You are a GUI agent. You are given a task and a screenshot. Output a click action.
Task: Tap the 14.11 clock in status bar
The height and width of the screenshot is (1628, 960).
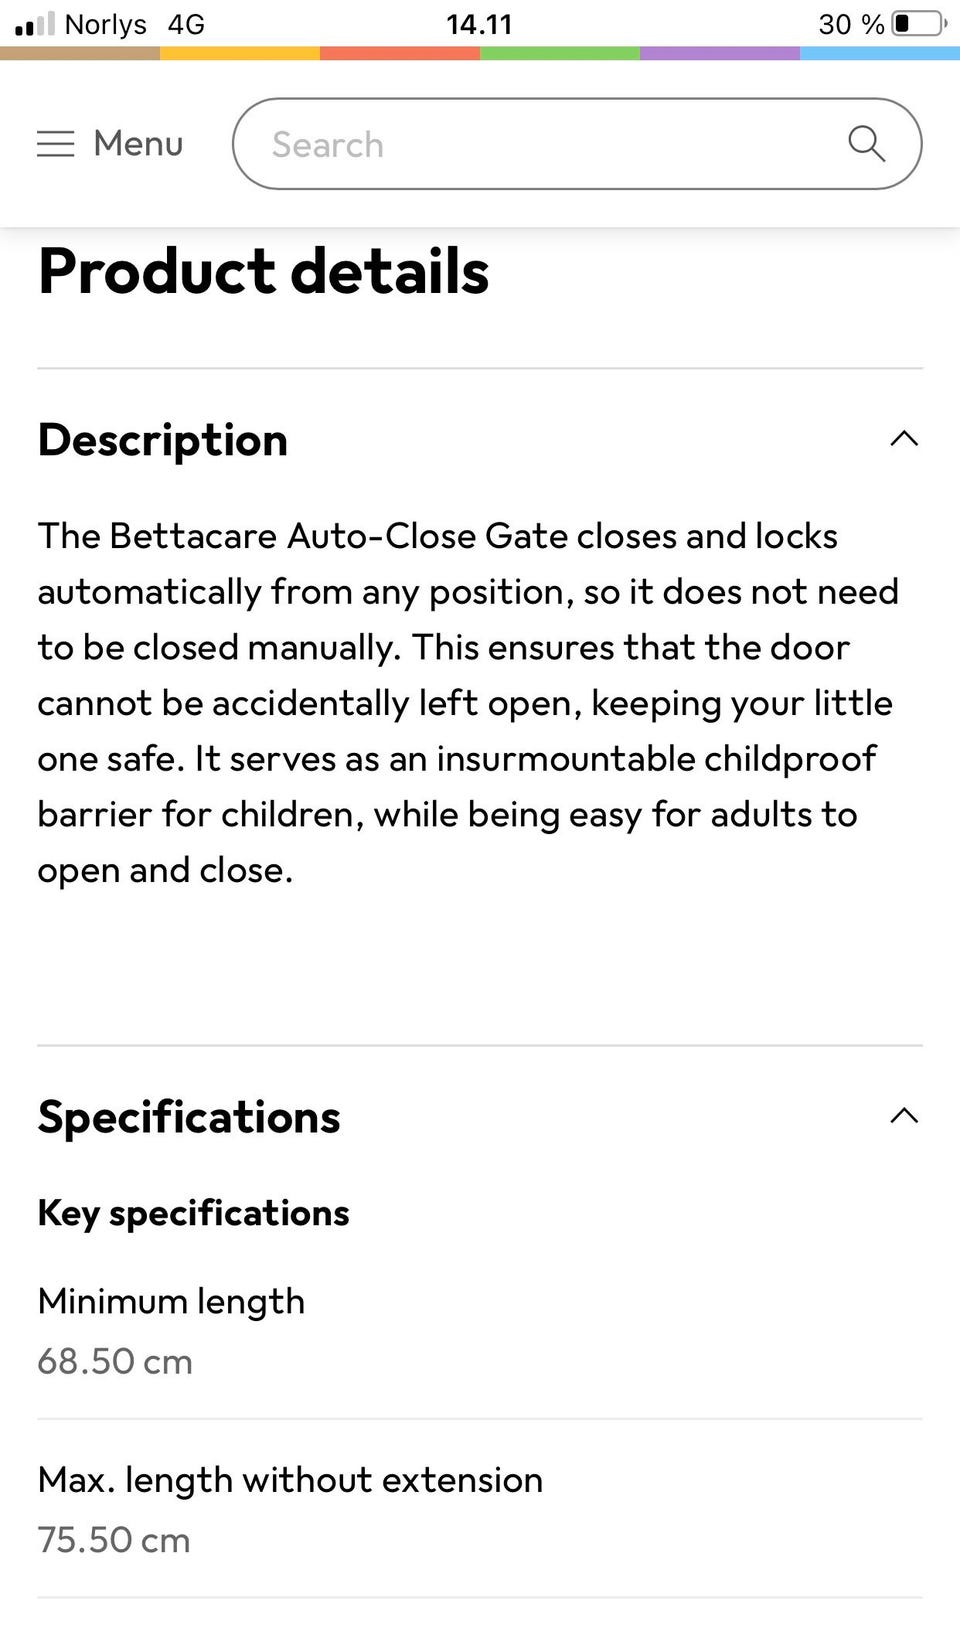click(479, 24)
